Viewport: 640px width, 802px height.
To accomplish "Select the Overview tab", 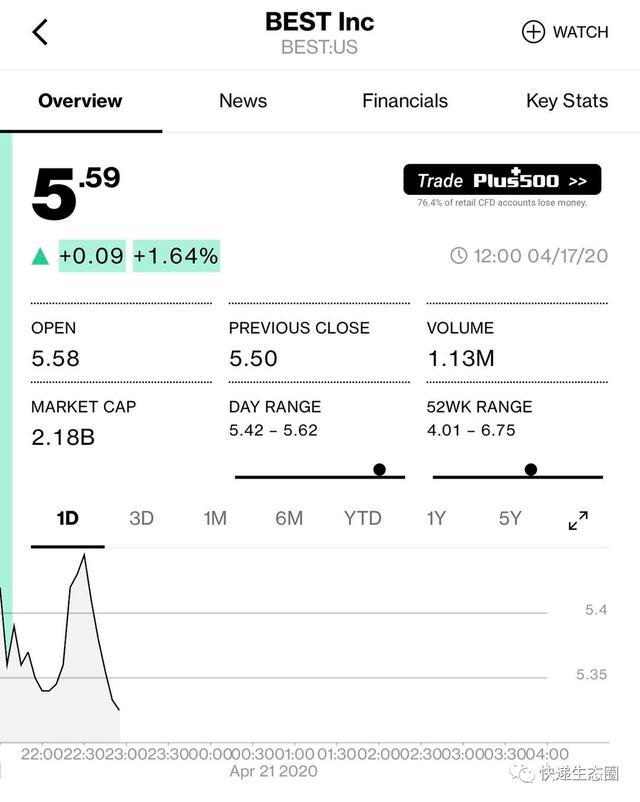I will tap(80, 101).
